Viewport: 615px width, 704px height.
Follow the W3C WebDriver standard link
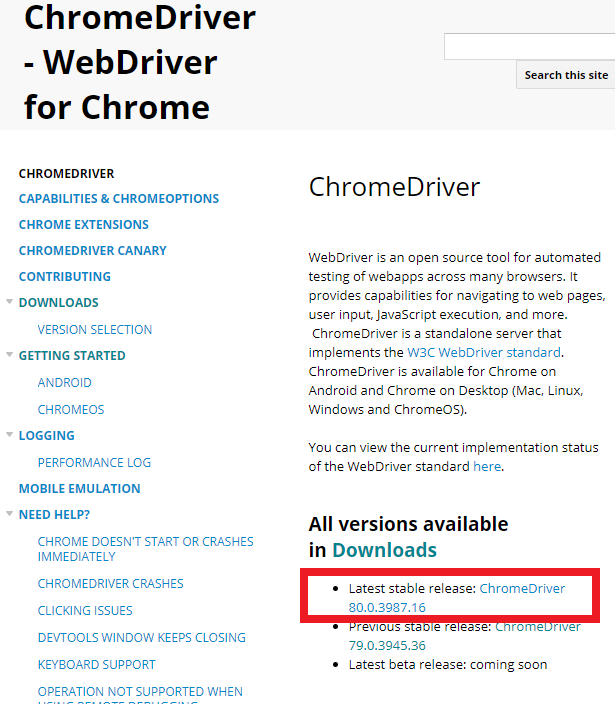click(483, 352)
